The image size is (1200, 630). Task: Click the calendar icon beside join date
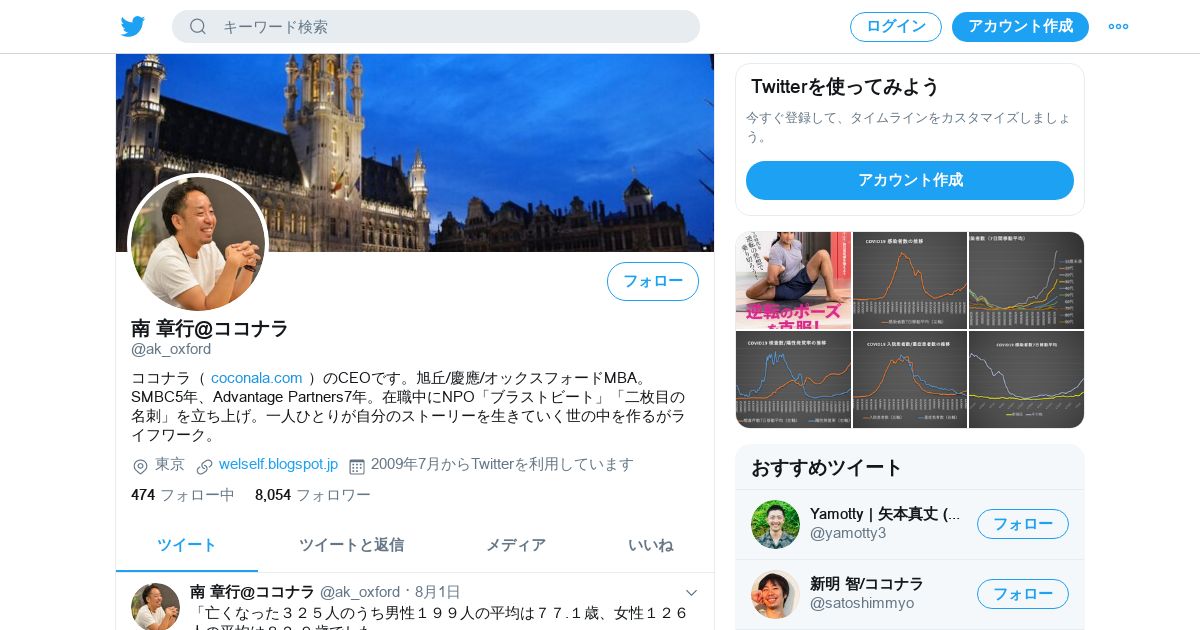[x=357, y=466]
